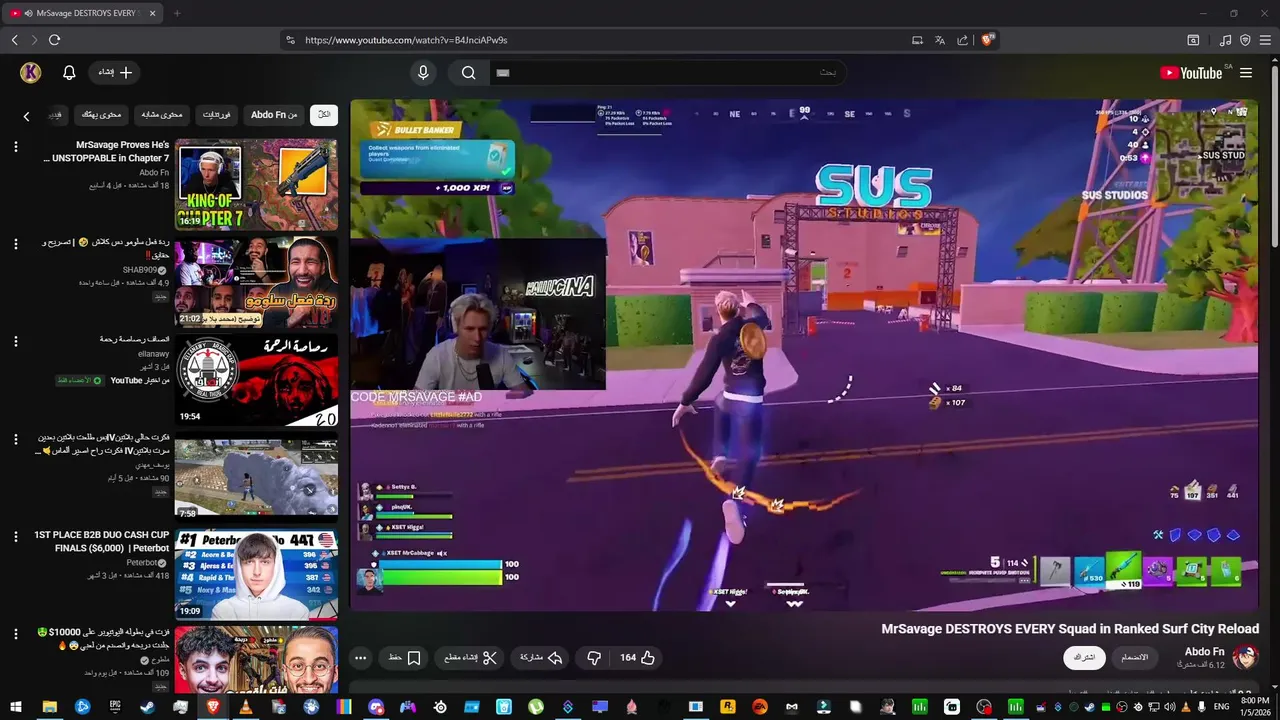Open options menu for Peterbot video
1280x720 pixels.
coord(16,536)
